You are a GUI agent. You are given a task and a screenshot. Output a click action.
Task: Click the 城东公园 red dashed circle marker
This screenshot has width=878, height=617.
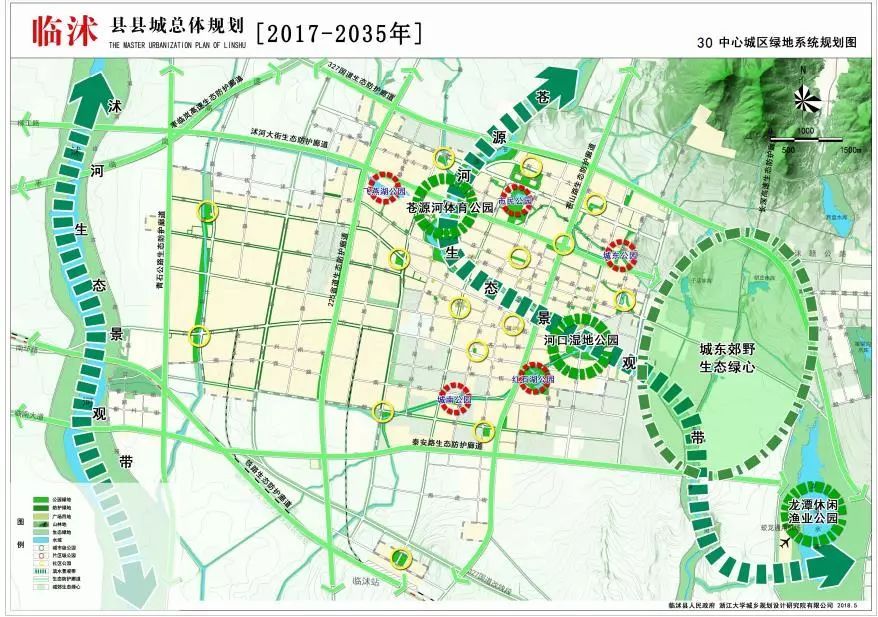pyautogui.click(x=620, y=255)
